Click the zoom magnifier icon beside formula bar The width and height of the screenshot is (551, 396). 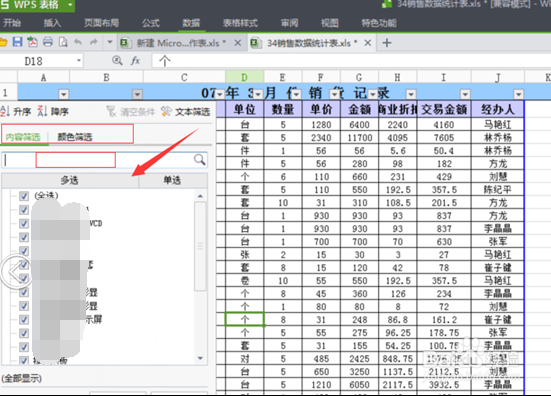pyautogui.click(x=117, y=61)
